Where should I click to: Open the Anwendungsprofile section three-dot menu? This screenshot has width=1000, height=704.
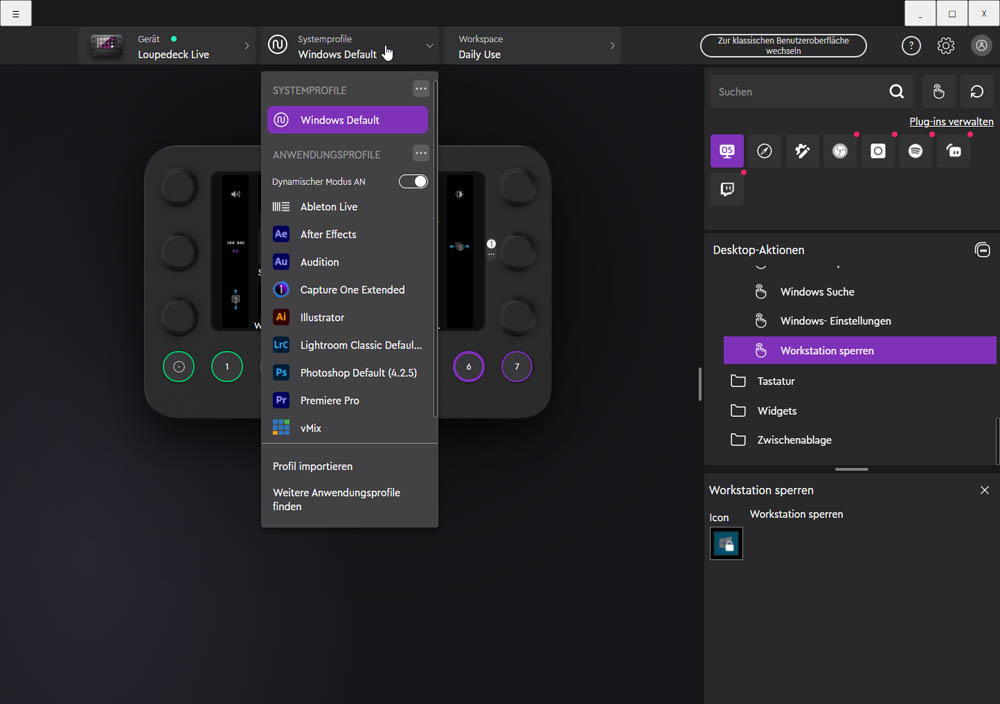coord(420,153)
